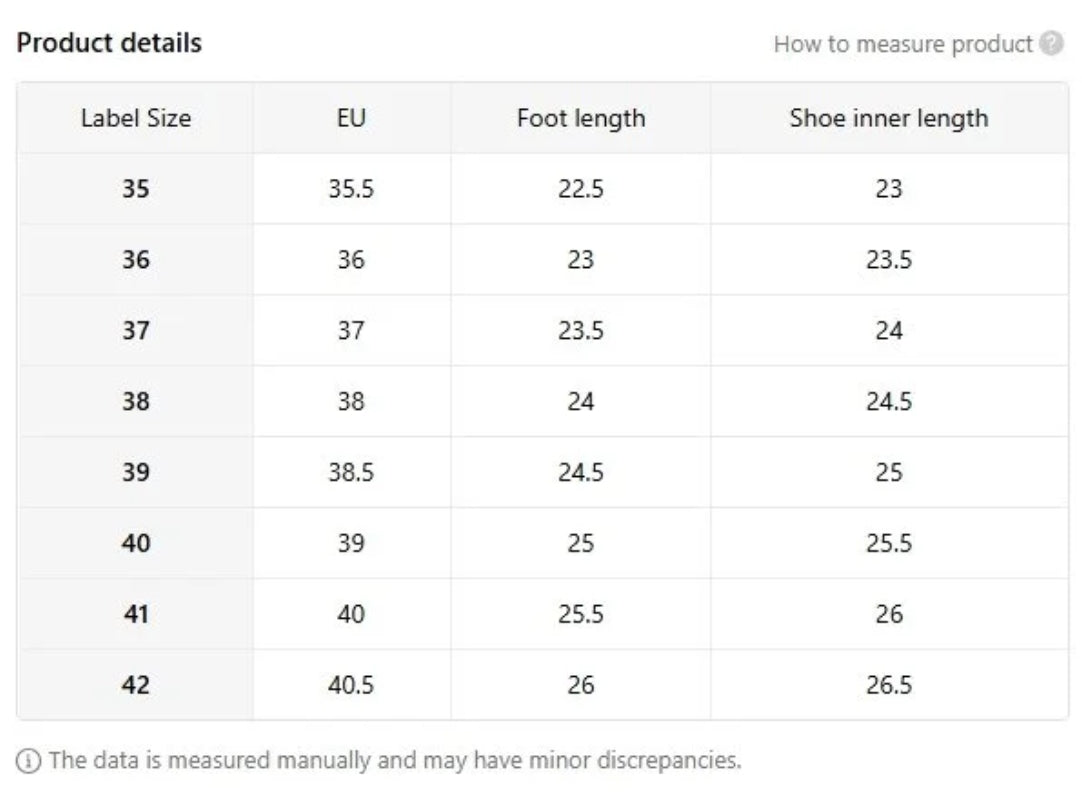Select label size 36 row
The image size is (1082, 803).
pos(135,260)
